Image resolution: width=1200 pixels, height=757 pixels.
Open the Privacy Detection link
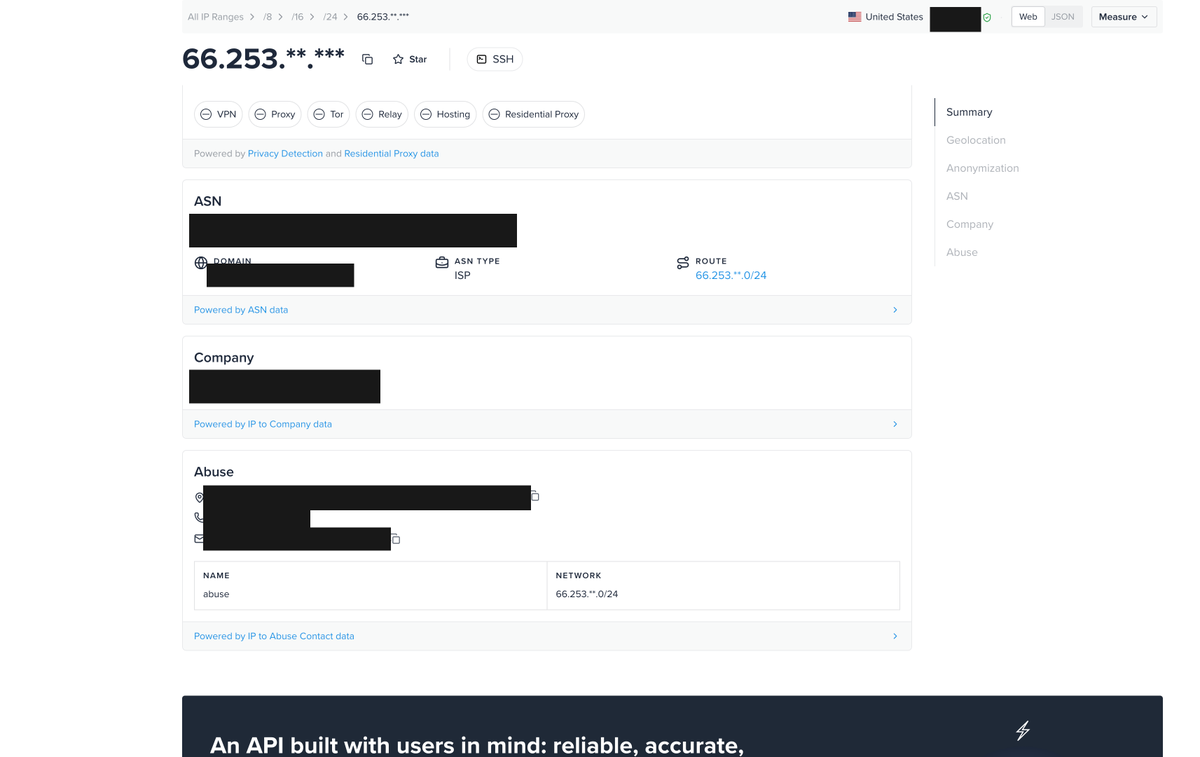click(285, 154)
